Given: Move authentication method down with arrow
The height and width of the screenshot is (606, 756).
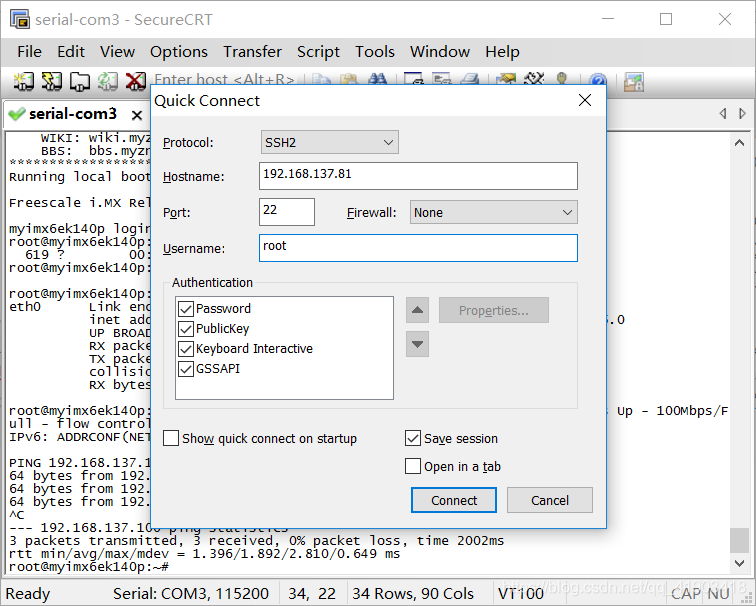Looking at the screenshot, I should pyautogui.click(x=417, y=344).
